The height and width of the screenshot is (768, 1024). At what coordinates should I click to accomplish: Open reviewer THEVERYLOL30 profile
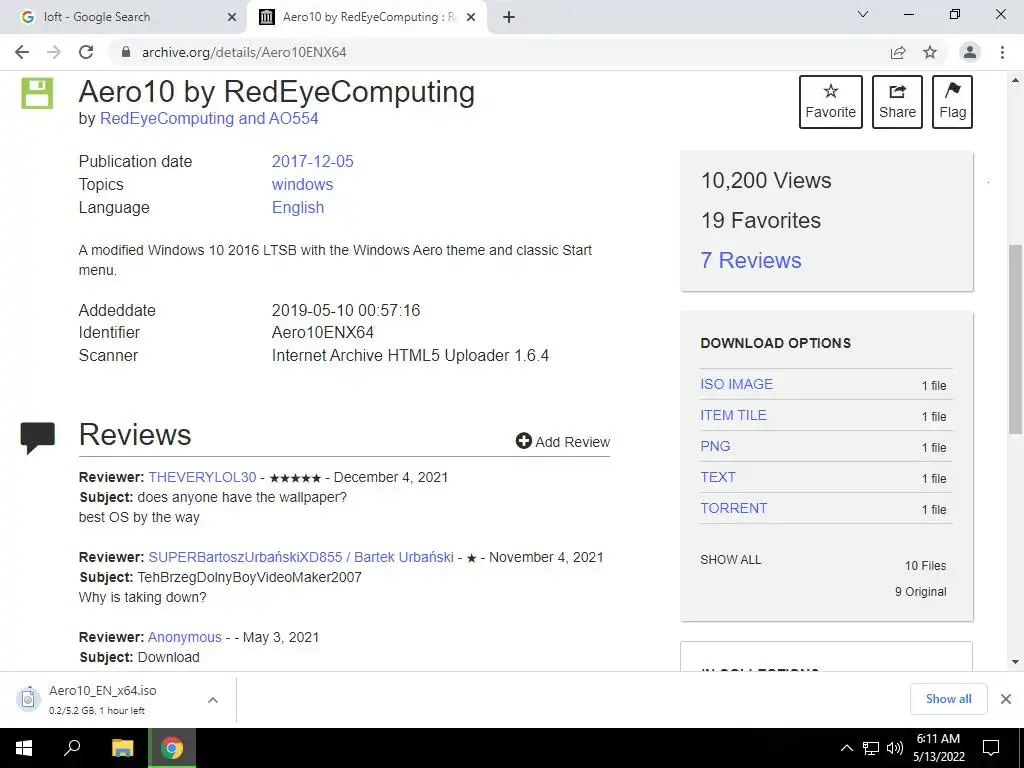click(x=202, y=477)
